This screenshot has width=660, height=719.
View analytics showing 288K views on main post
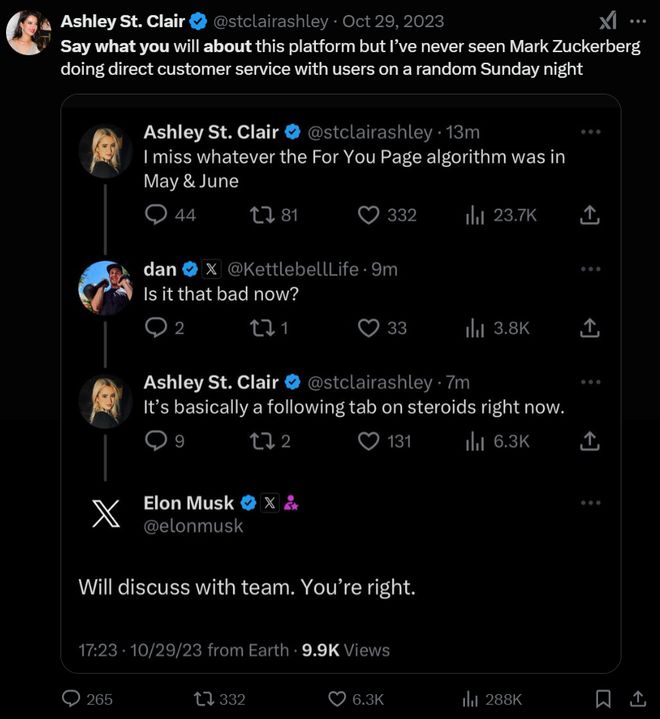coord(470,699)
